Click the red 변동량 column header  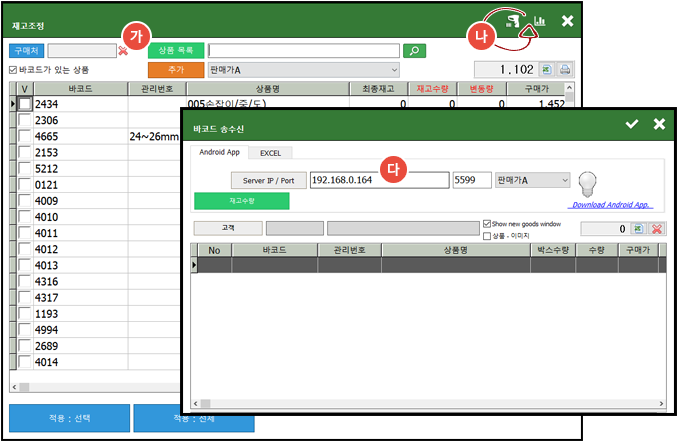pos(481,88)
